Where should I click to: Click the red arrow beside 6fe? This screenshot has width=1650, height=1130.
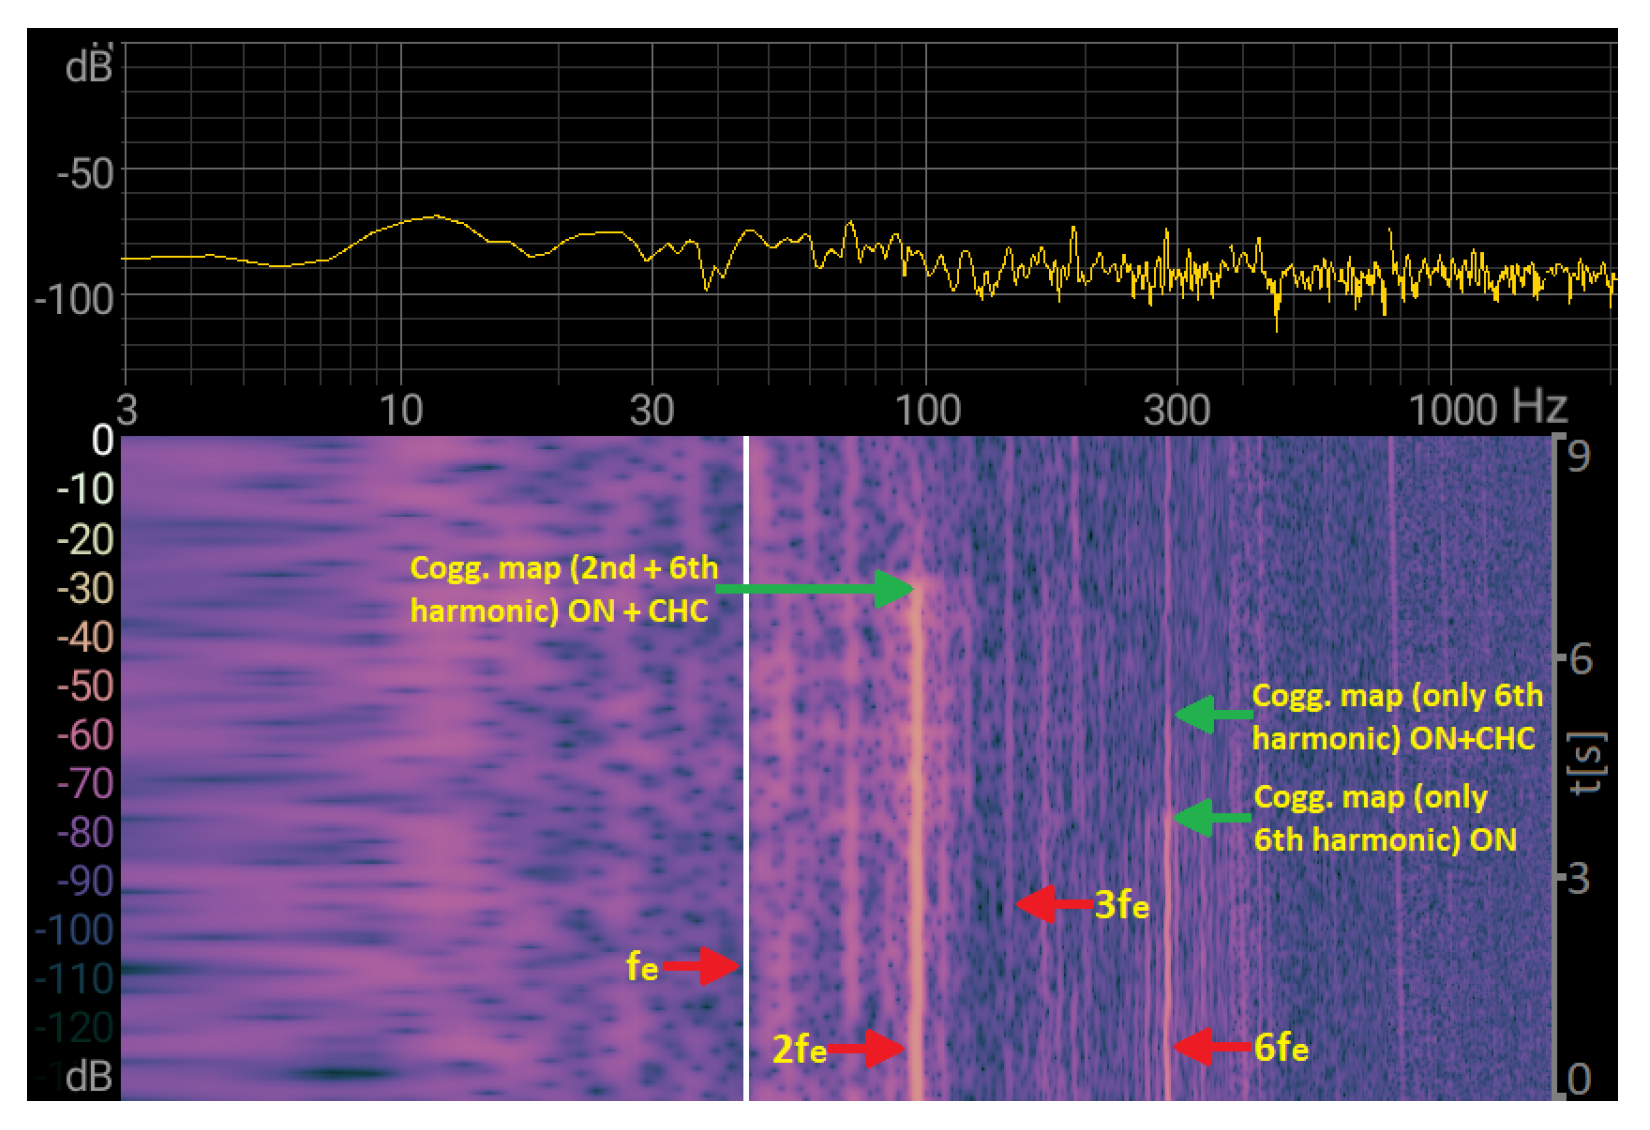[x=1212, y=1047]
